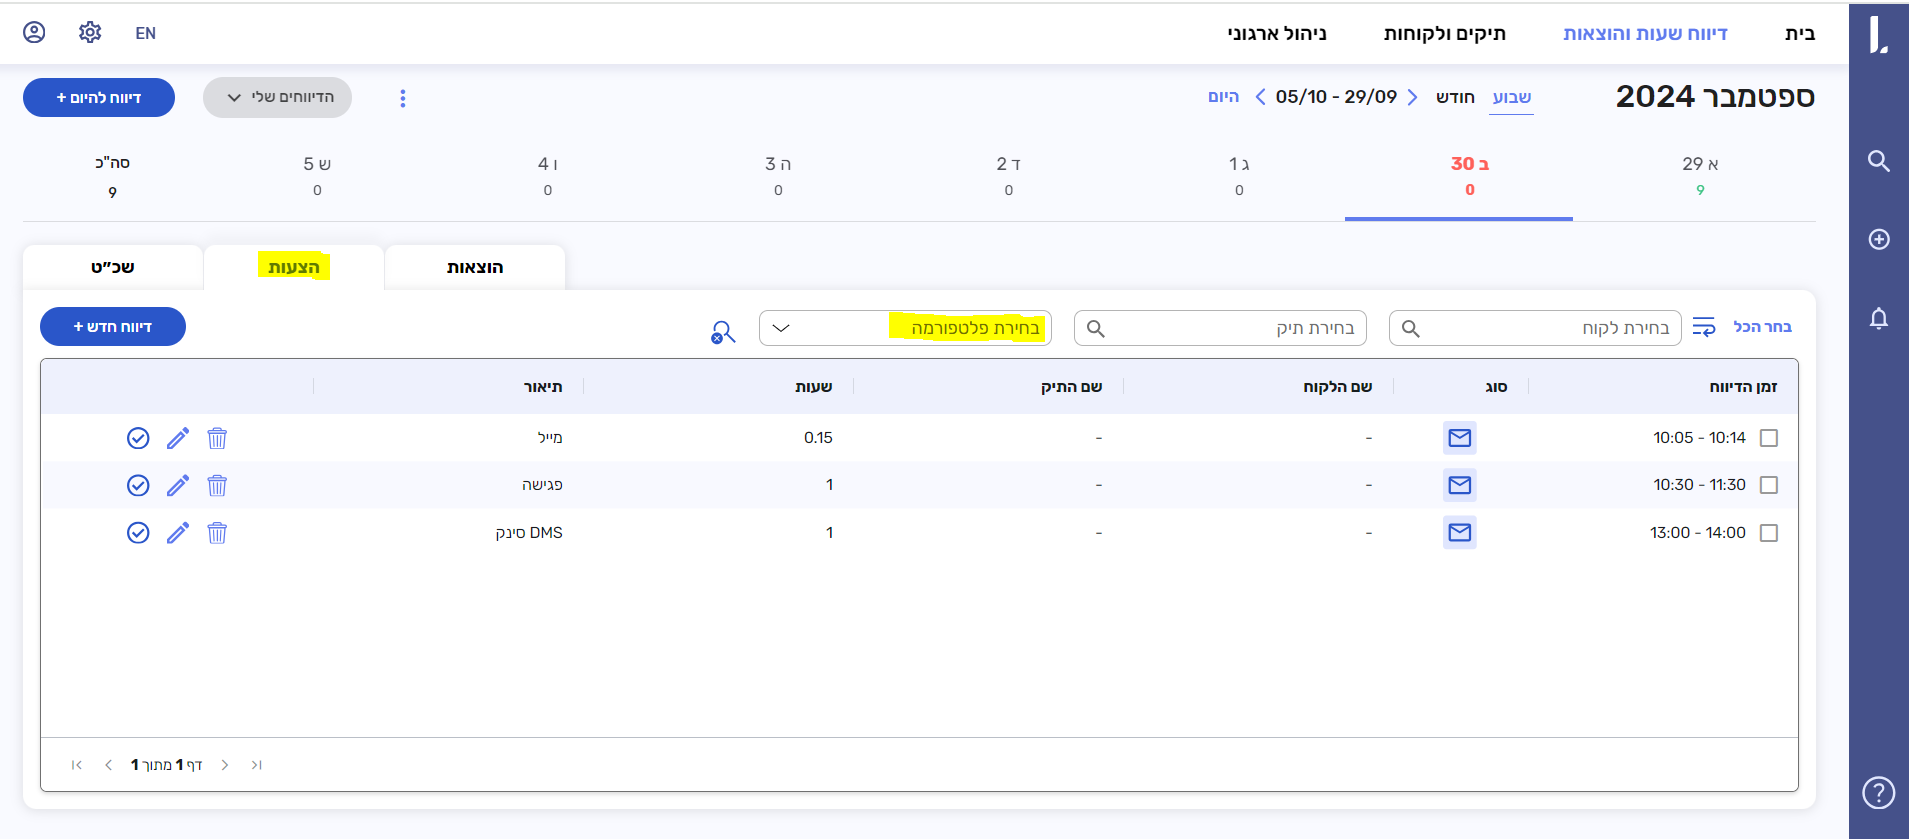Click the דיווח חדש button

click(x=113, y=327)
